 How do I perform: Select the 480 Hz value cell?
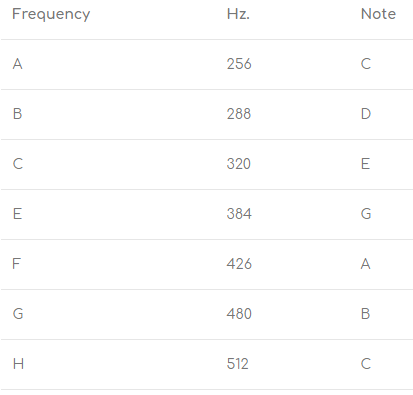point(239,314)
